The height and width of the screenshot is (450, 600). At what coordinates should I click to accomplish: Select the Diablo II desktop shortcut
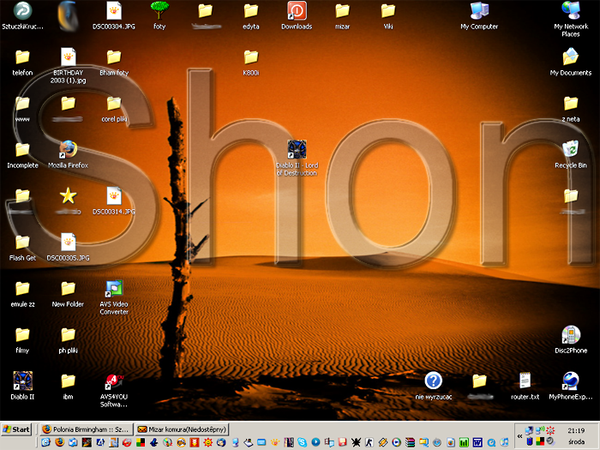click(x=22, y=381)
